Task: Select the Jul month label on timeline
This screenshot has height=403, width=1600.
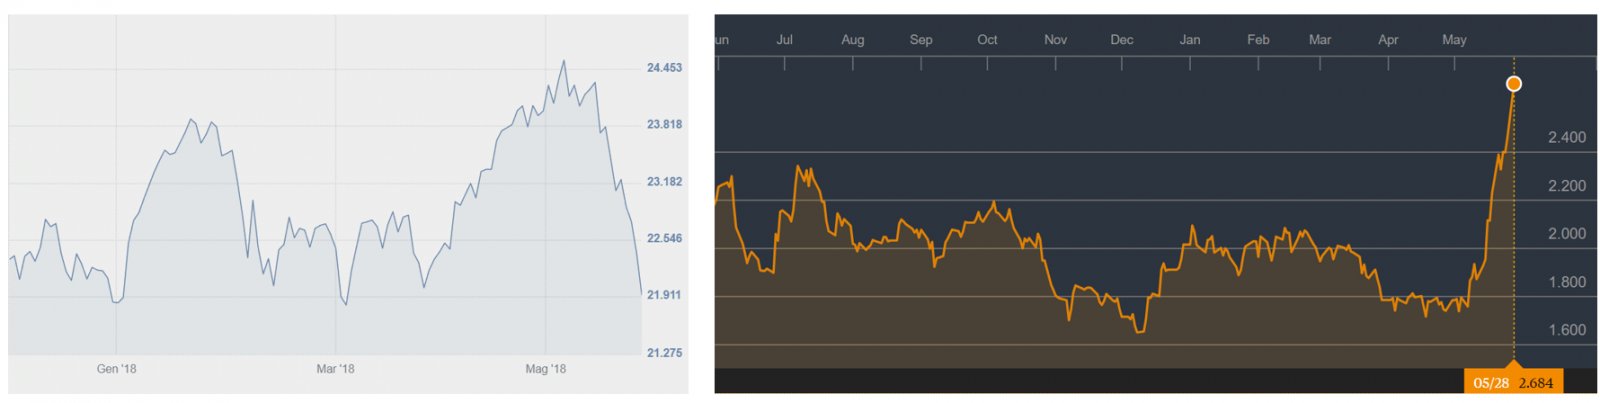Action: click(784, 40)
